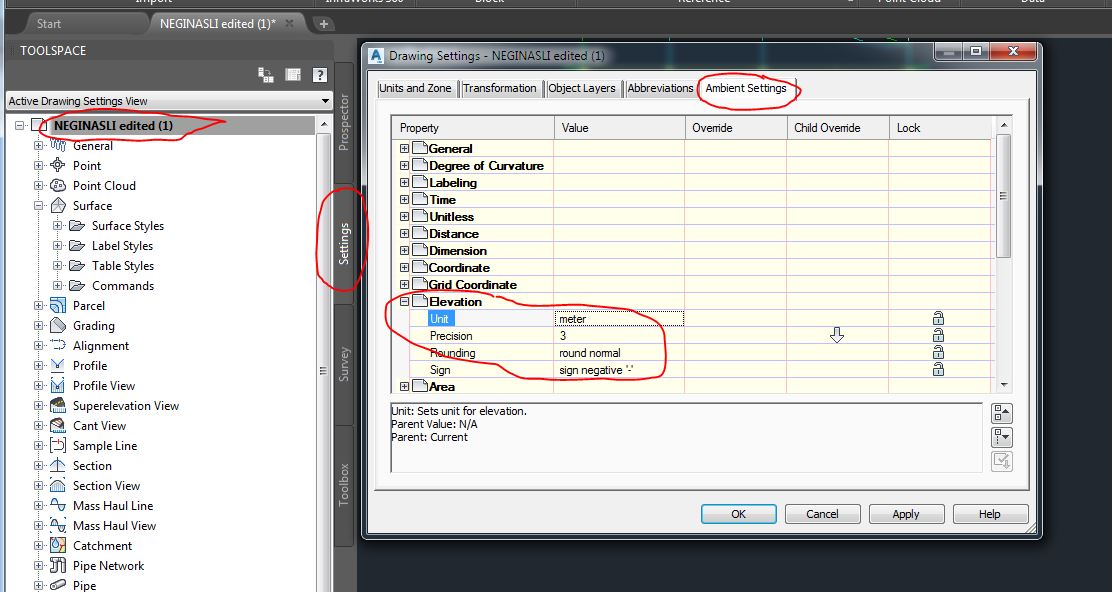Image resolution: width=1112 pixels, height=592 pixels.
Task: Select the Profile item in settings tree
Action: [x=90, y=366]
